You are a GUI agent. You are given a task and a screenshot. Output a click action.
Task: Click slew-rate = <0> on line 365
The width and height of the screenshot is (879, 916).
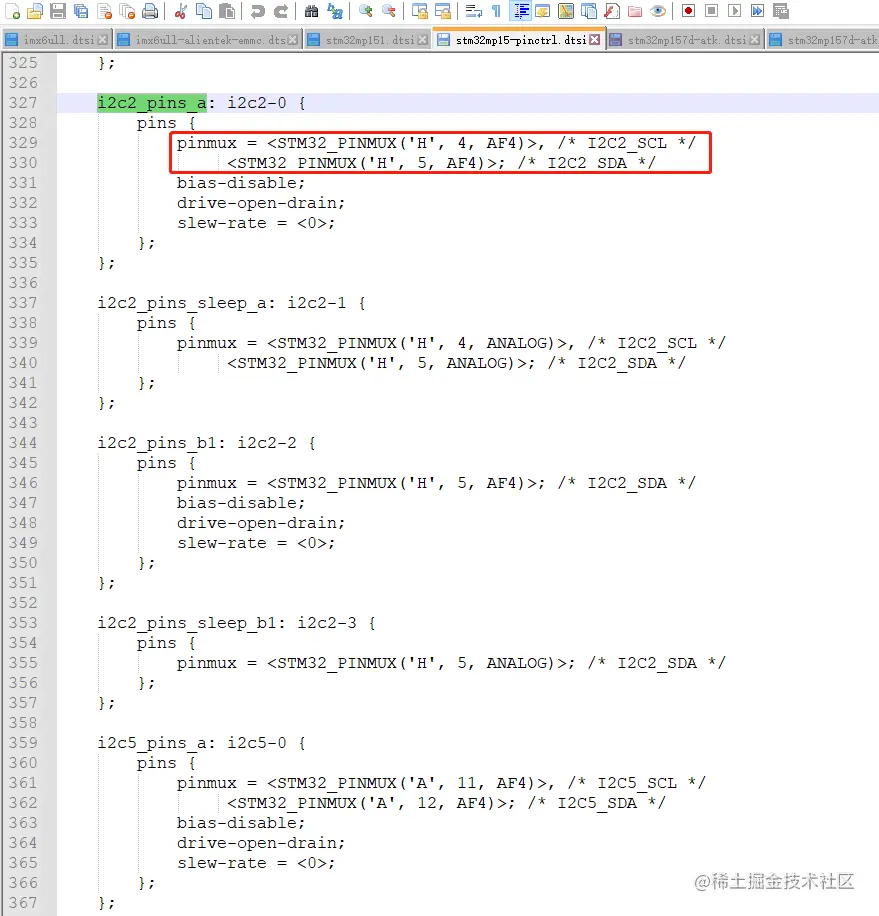(256, 863)
